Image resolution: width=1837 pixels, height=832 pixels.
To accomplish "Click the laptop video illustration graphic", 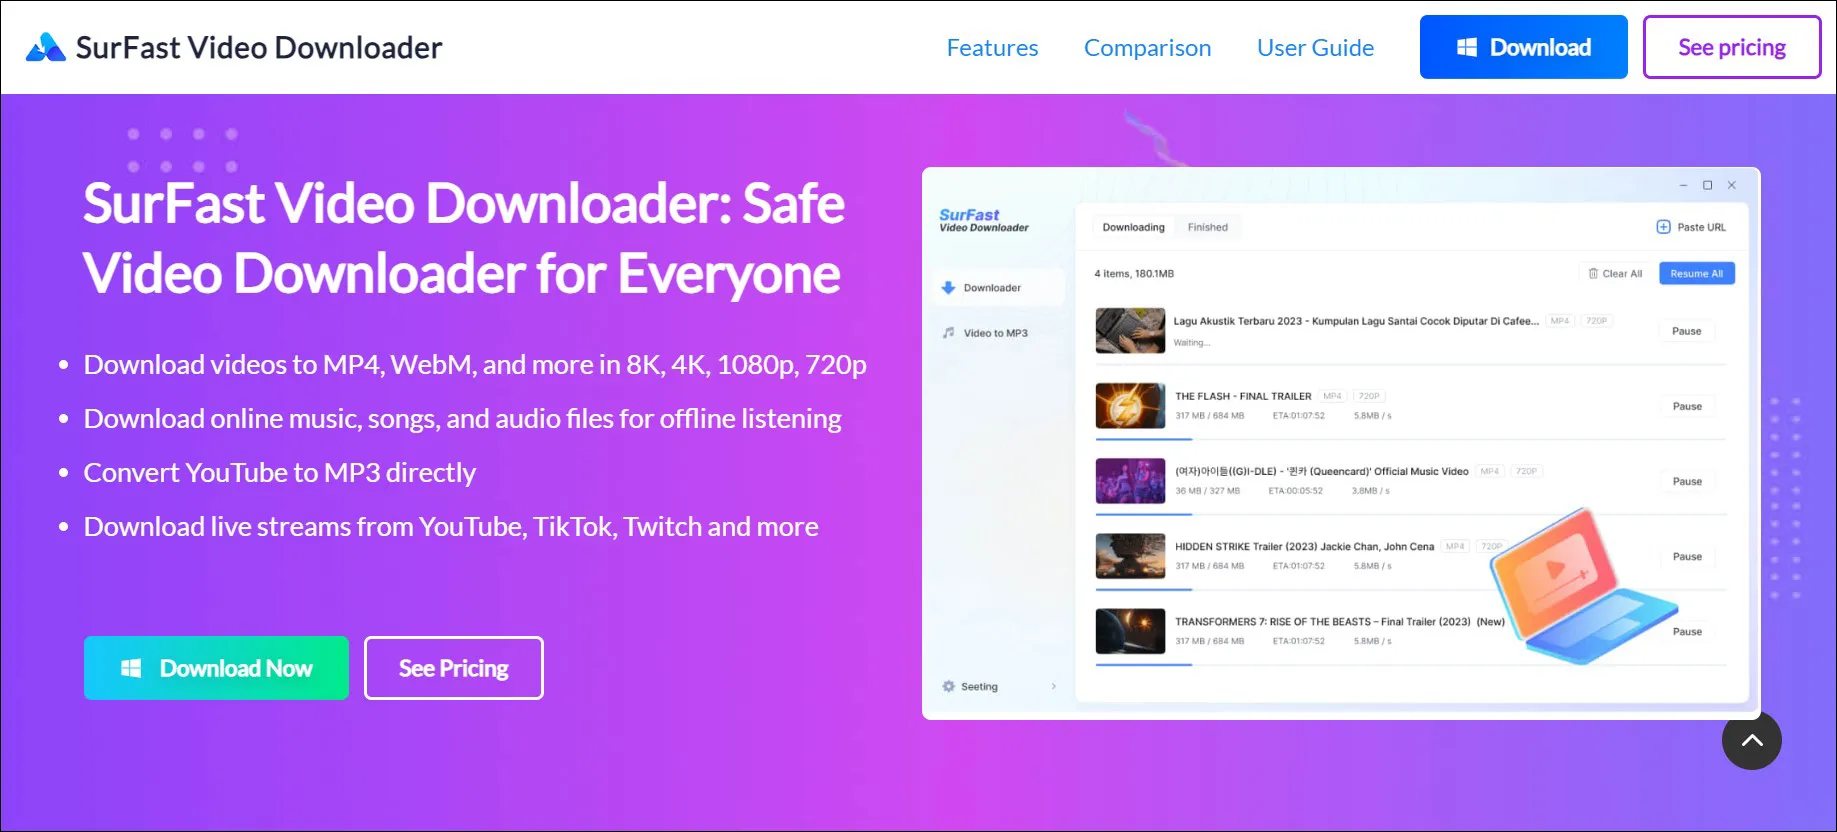I will (x=1582, y=587).
